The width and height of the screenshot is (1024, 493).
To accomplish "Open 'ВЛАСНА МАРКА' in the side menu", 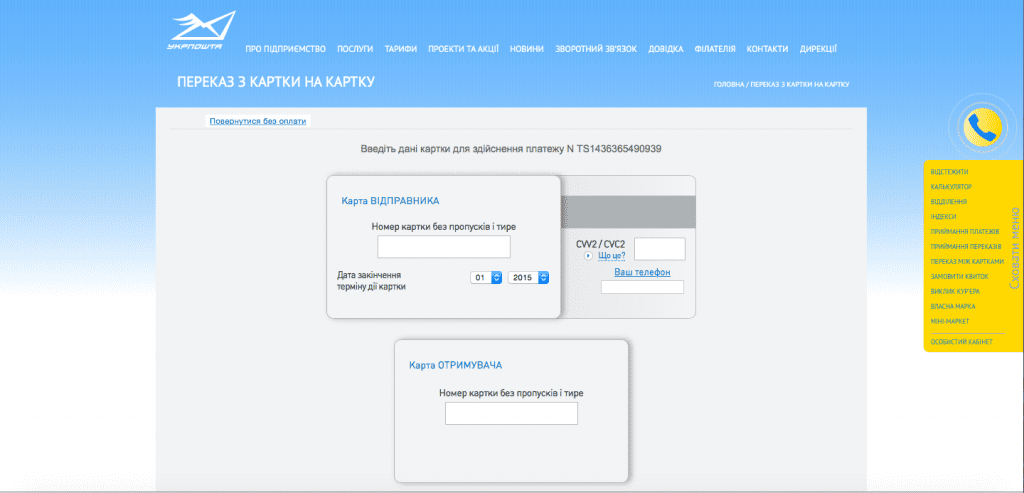I will (x=953, y=306).
